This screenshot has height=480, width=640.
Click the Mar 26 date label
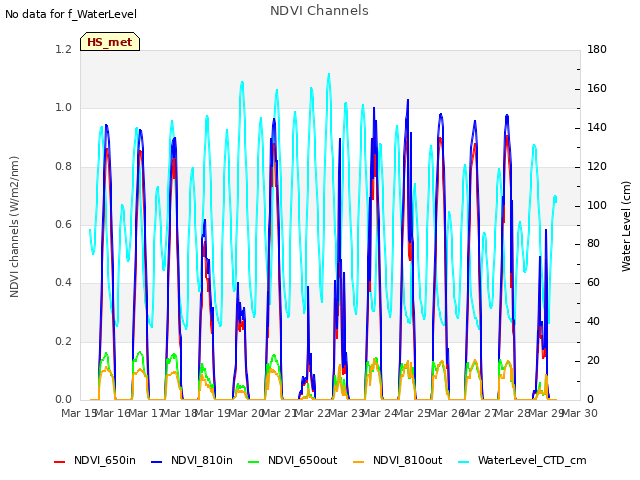447,413
